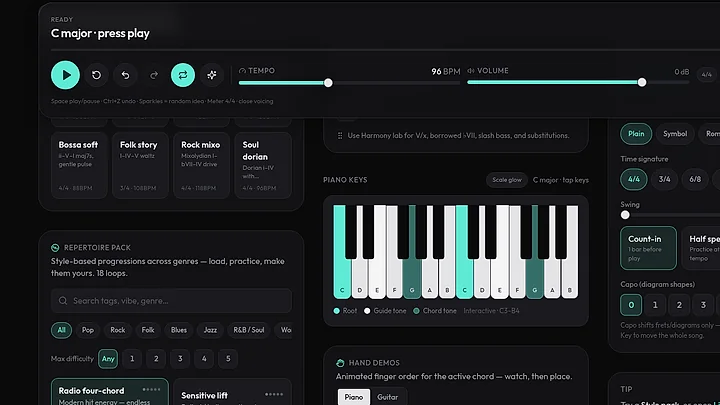This screenshot has width=720, height=405.
Task: Filter repertoire by Pop
Action: tap(88, 330)
